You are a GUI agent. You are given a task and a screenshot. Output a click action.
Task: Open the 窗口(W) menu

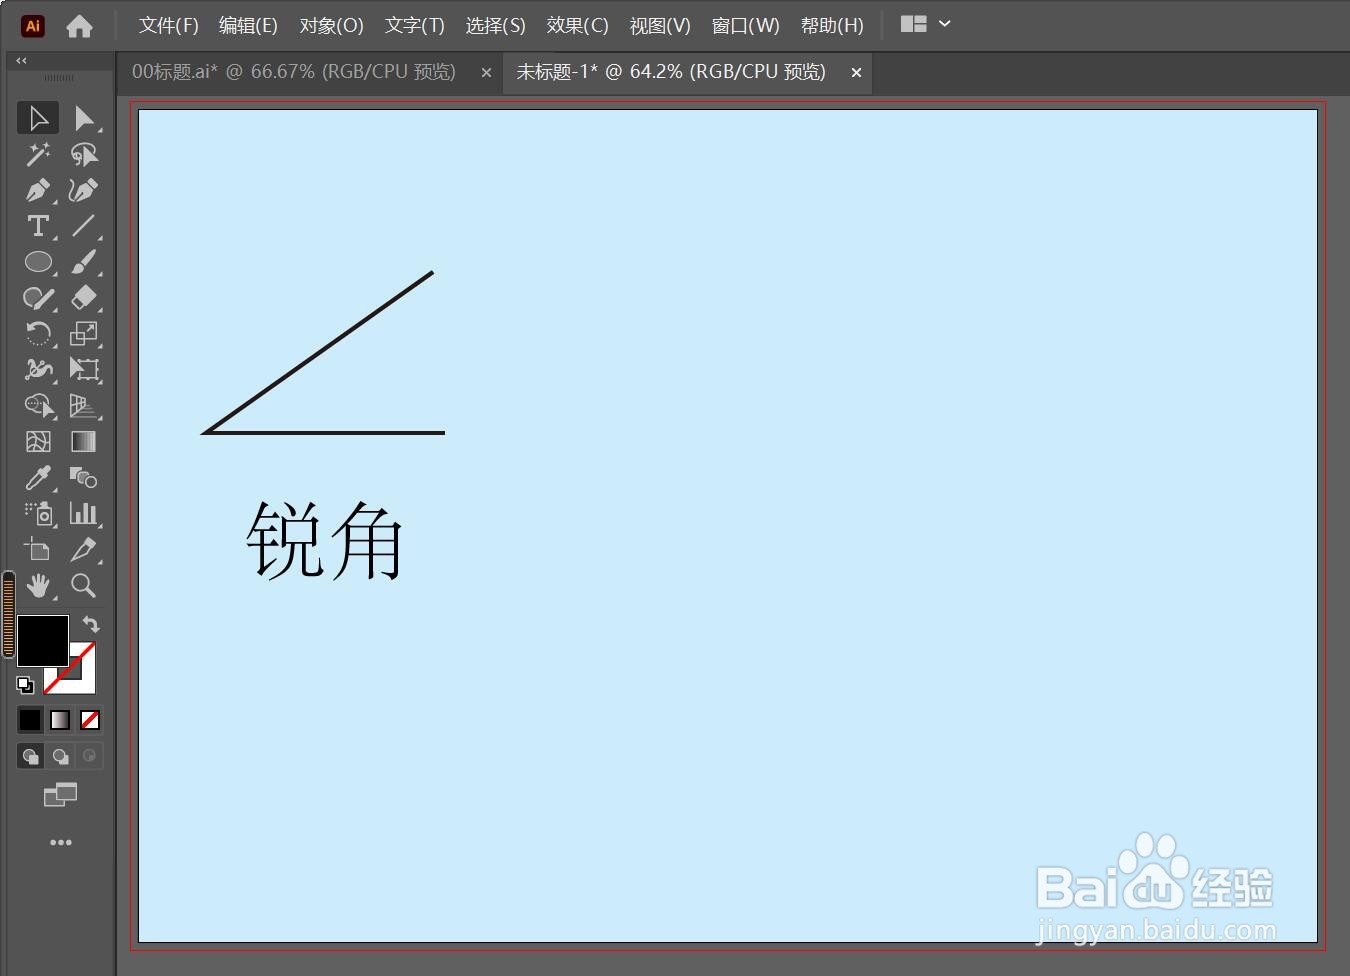click(x=745, y=25)
